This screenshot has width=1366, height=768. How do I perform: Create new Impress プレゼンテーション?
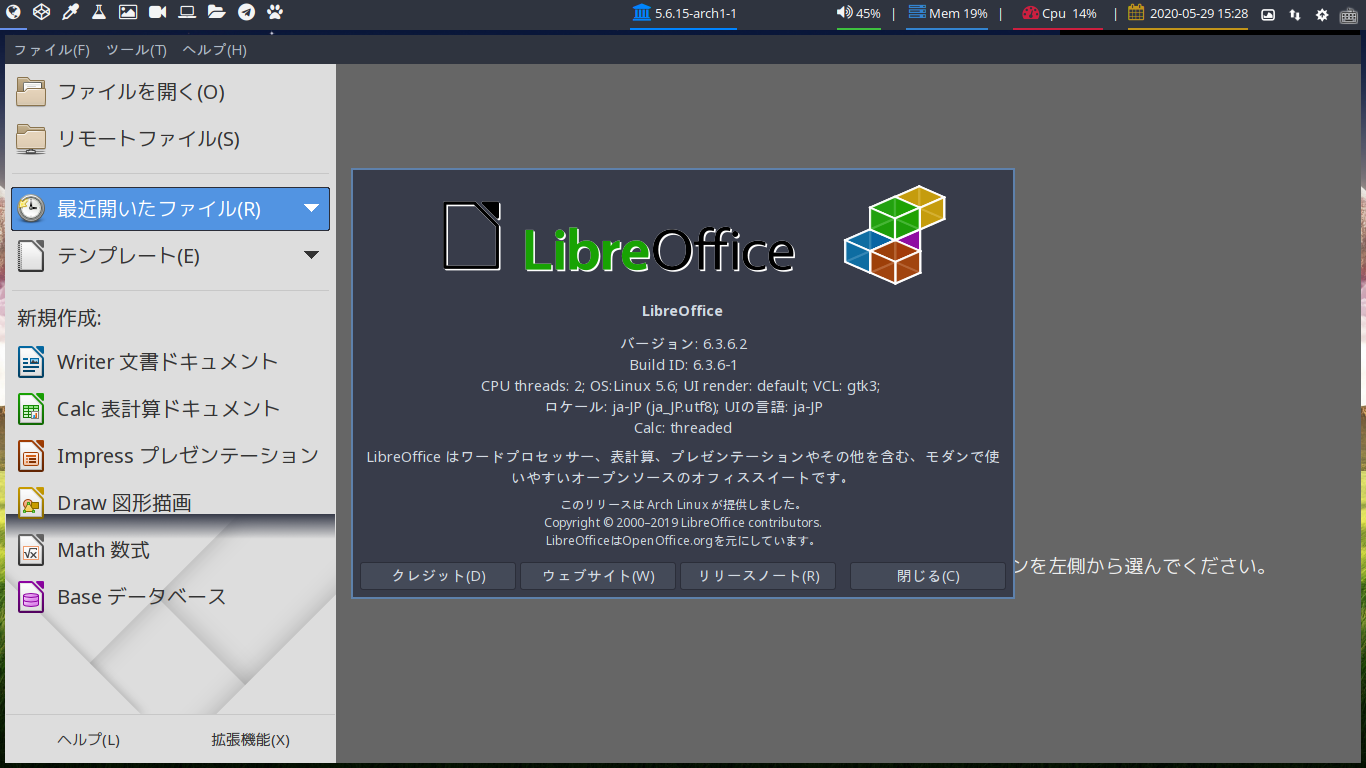(x=170, y=456)
